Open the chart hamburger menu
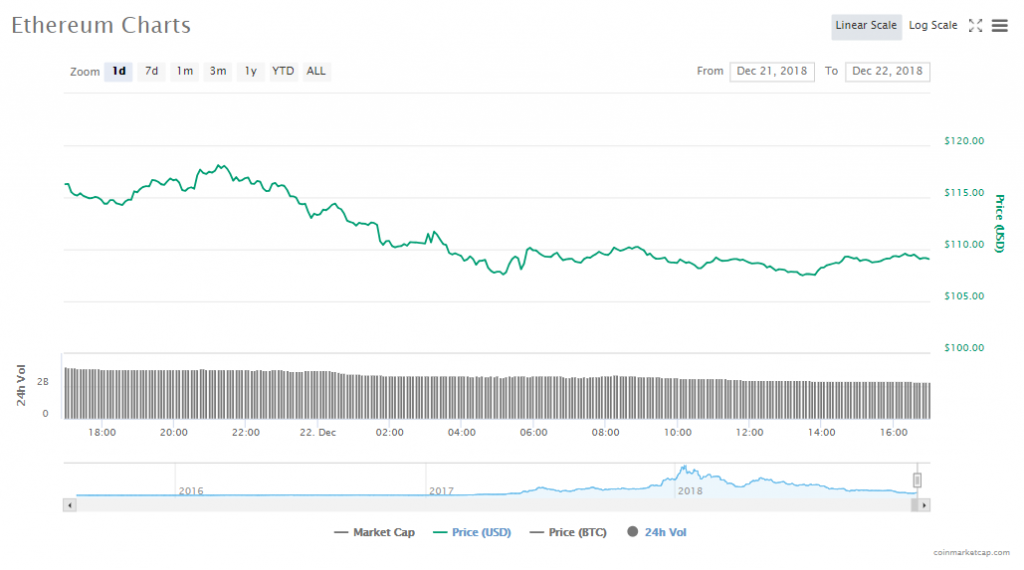 pyautogui.click(x=999, y=26)
